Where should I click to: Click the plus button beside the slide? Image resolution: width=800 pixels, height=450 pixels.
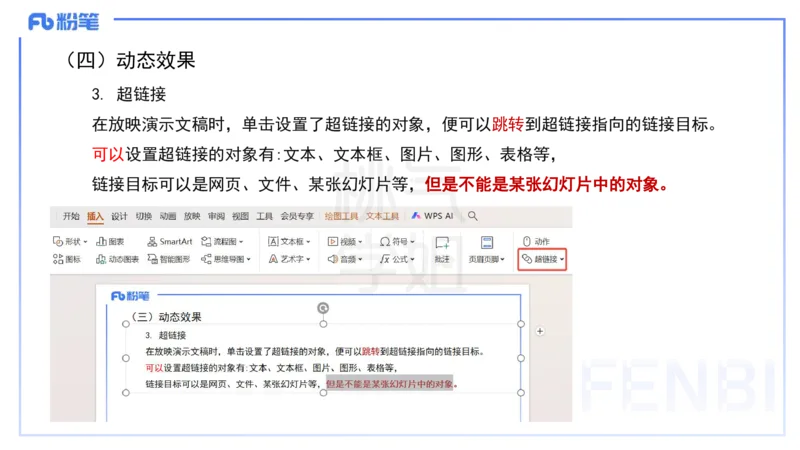[540, 332]
